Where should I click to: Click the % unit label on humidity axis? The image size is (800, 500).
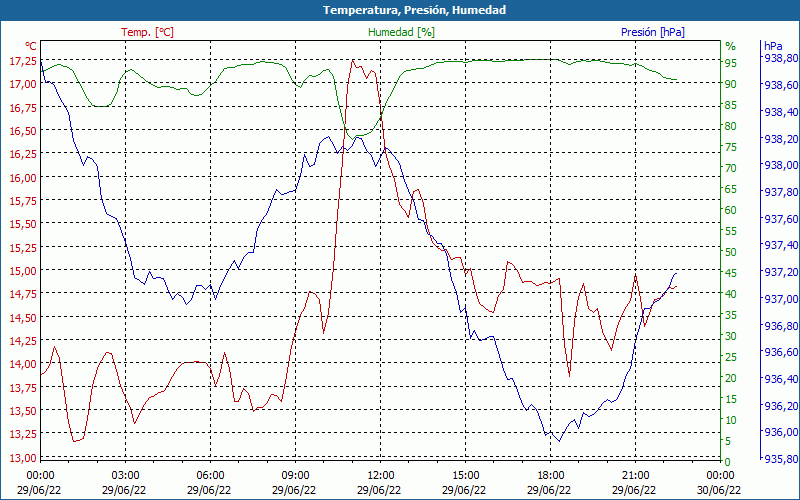731,46
